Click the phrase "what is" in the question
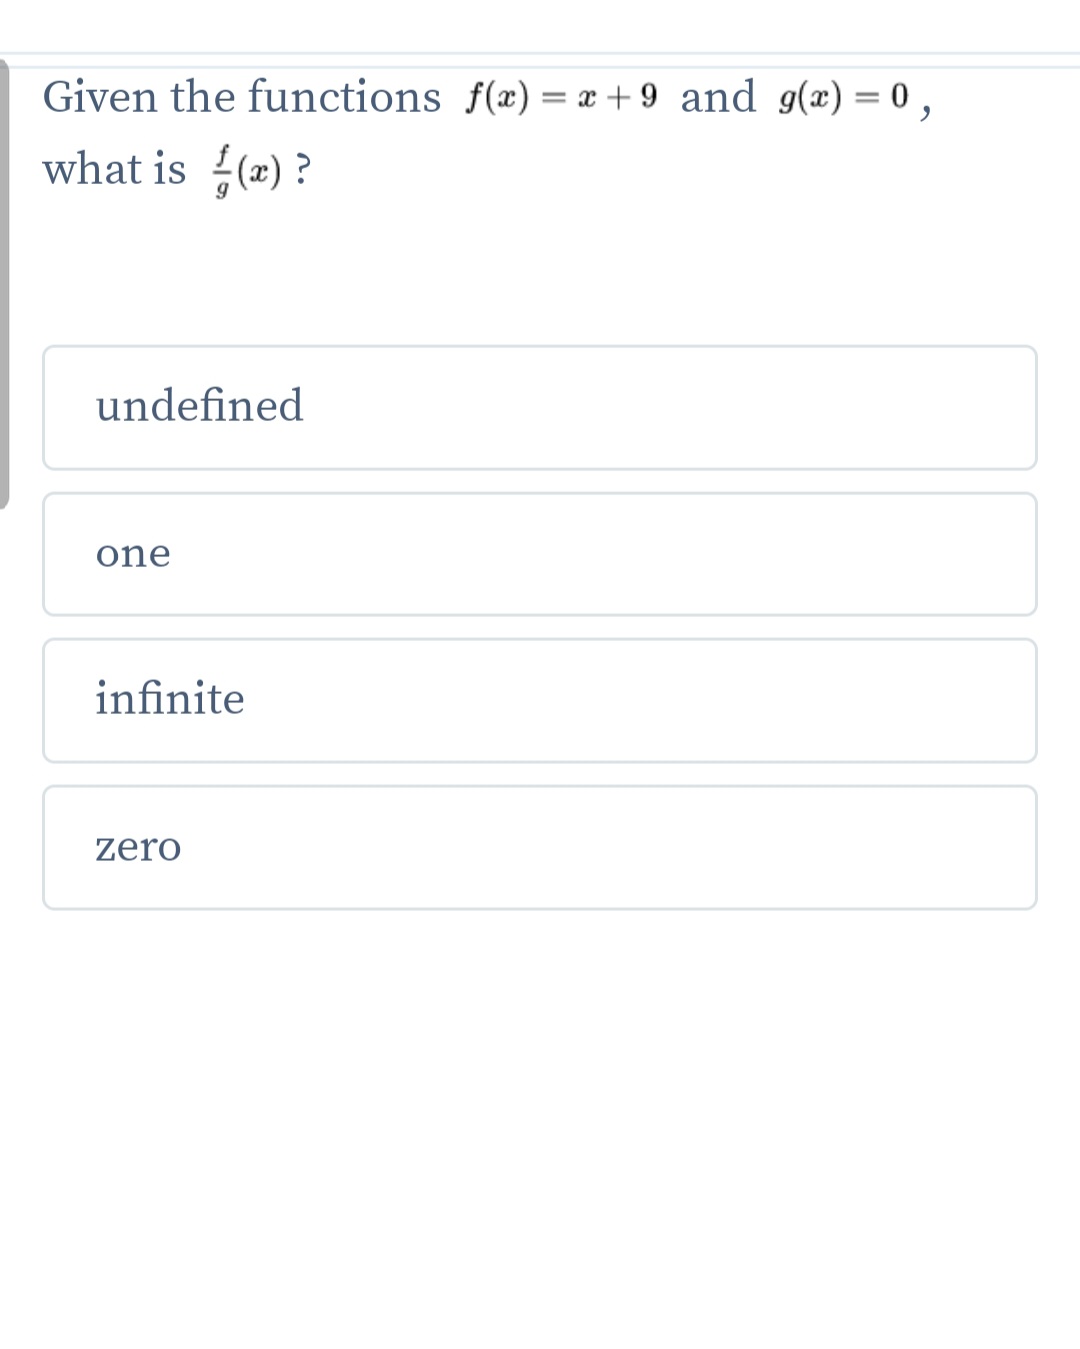The height and width of the screenshot is (1349, 1080). pyautogui.click(x=114, y=169)
